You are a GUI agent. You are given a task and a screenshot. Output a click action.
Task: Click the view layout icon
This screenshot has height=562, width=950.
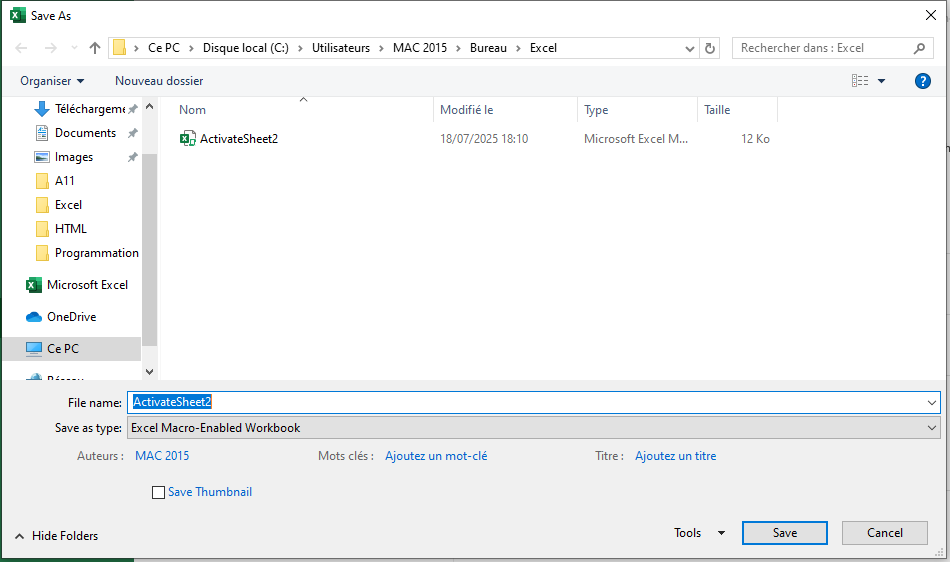pos(860,81)
